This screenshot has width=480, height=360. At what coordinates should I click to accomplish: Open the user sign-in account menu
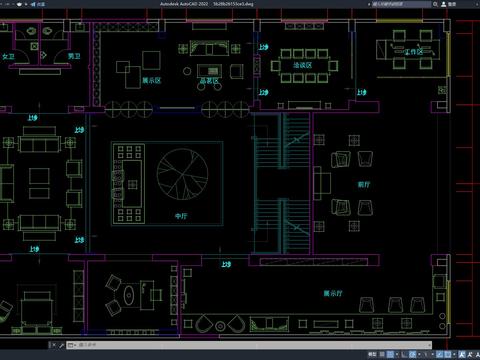(448, 4)
